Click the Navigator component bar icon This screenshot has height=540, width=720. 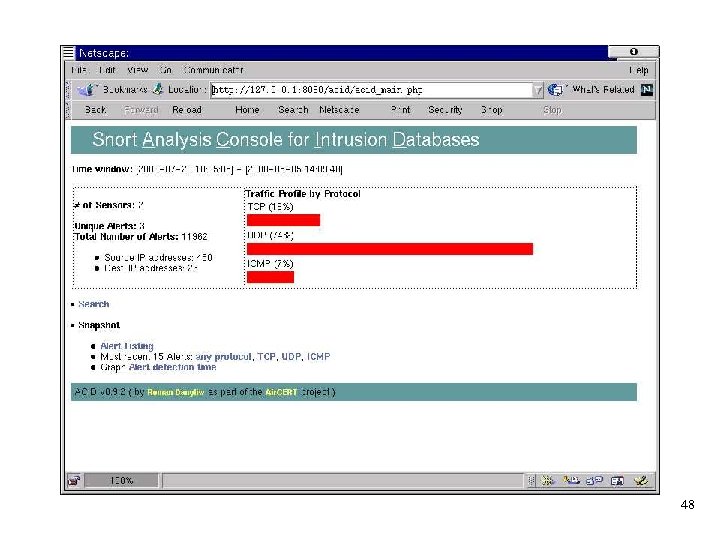tap(547, 481)
